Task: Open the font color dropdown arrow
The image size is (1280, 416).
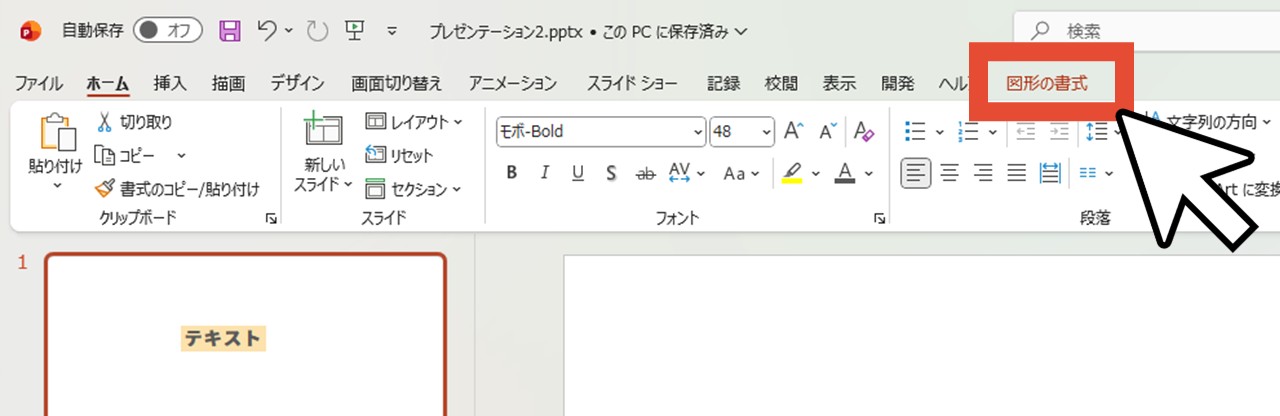Action: point(869,173)
